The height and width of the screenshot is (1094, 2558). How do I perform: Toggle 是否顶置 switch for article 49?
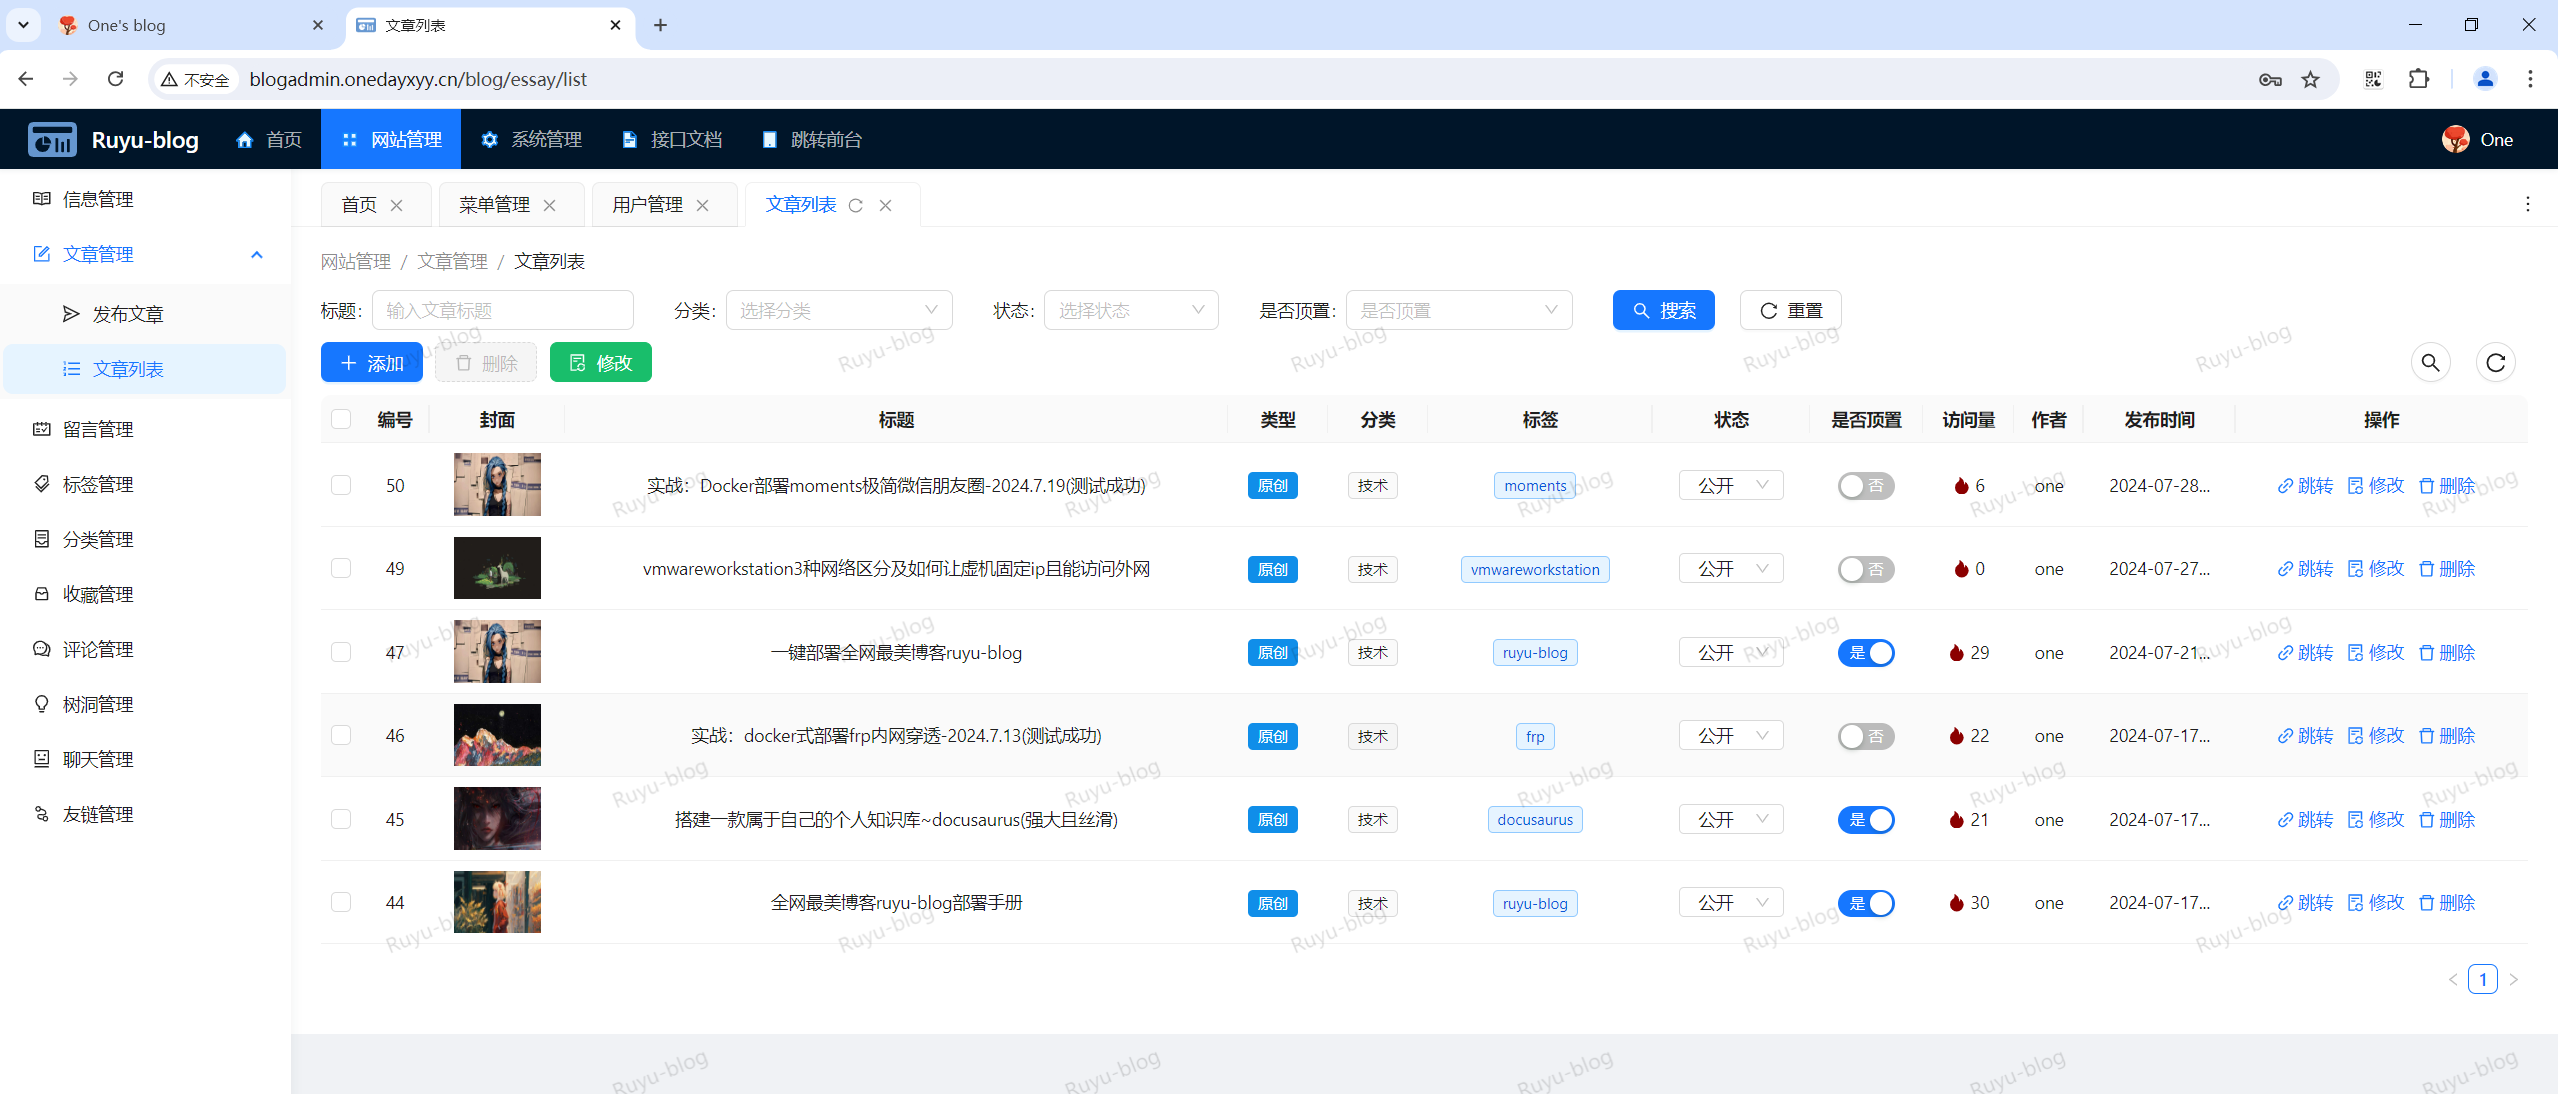click(x=1866, y=569)
